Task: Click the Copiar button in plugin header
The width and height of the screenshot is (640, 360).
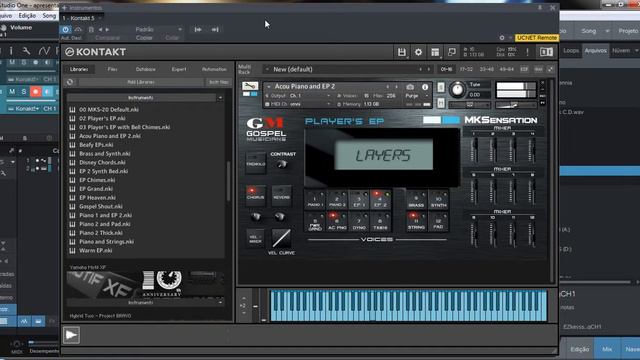Action: tap(144, 38)
